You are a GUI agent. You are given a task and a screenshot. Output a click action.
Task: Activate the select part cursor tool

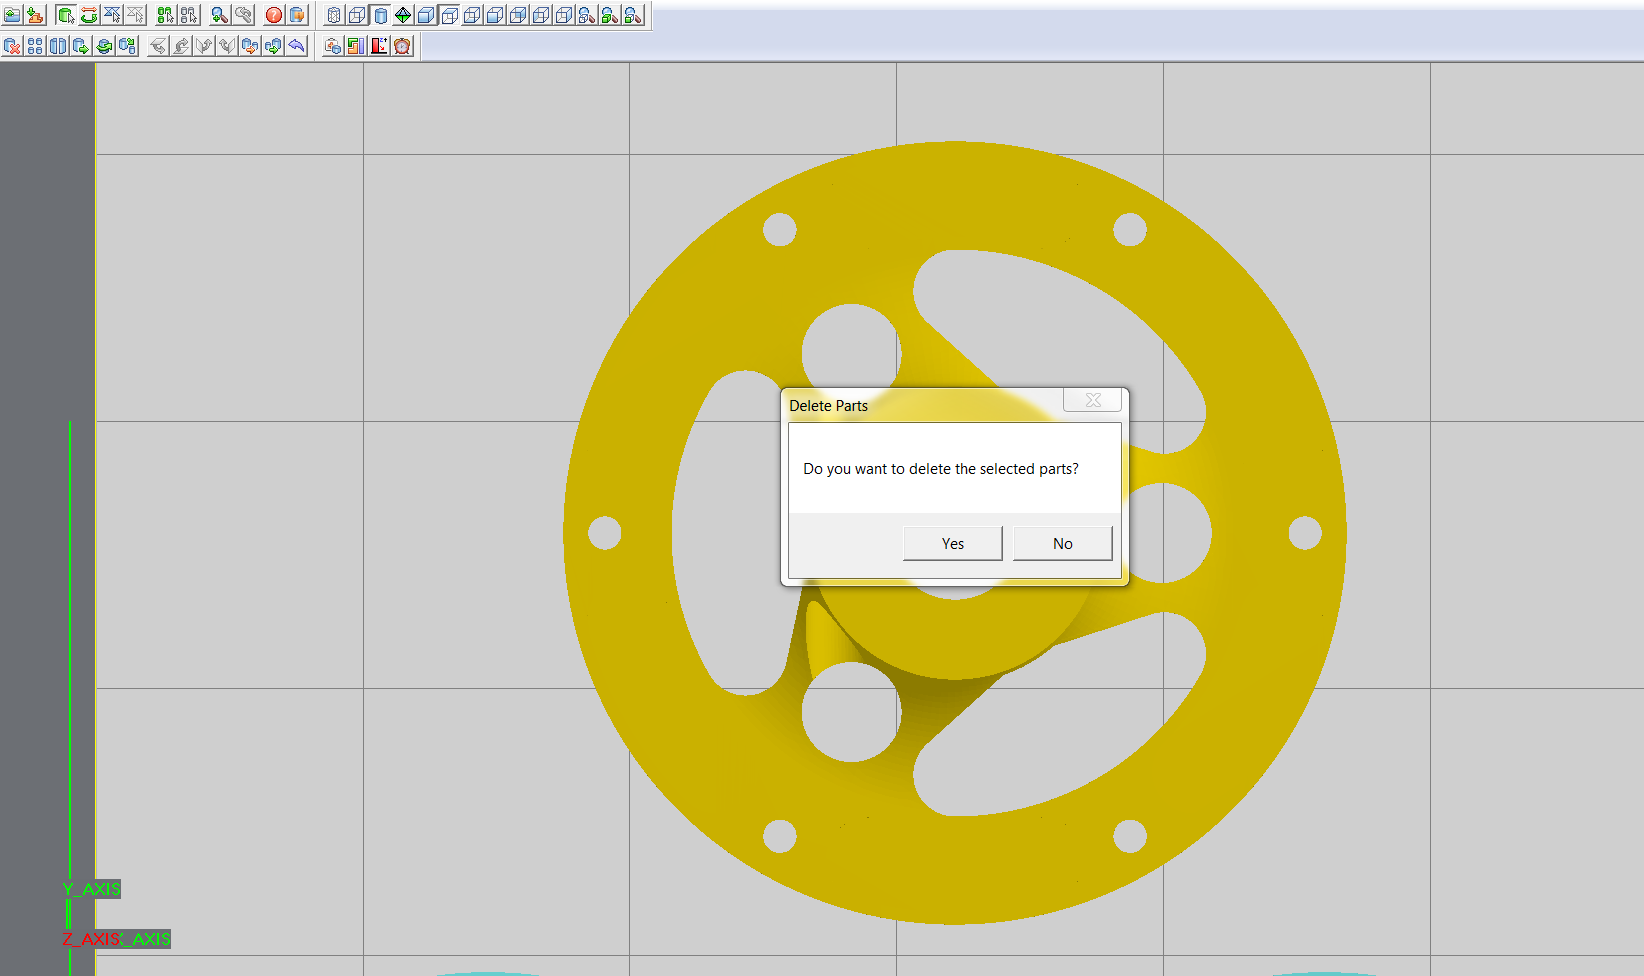(66, 15)
